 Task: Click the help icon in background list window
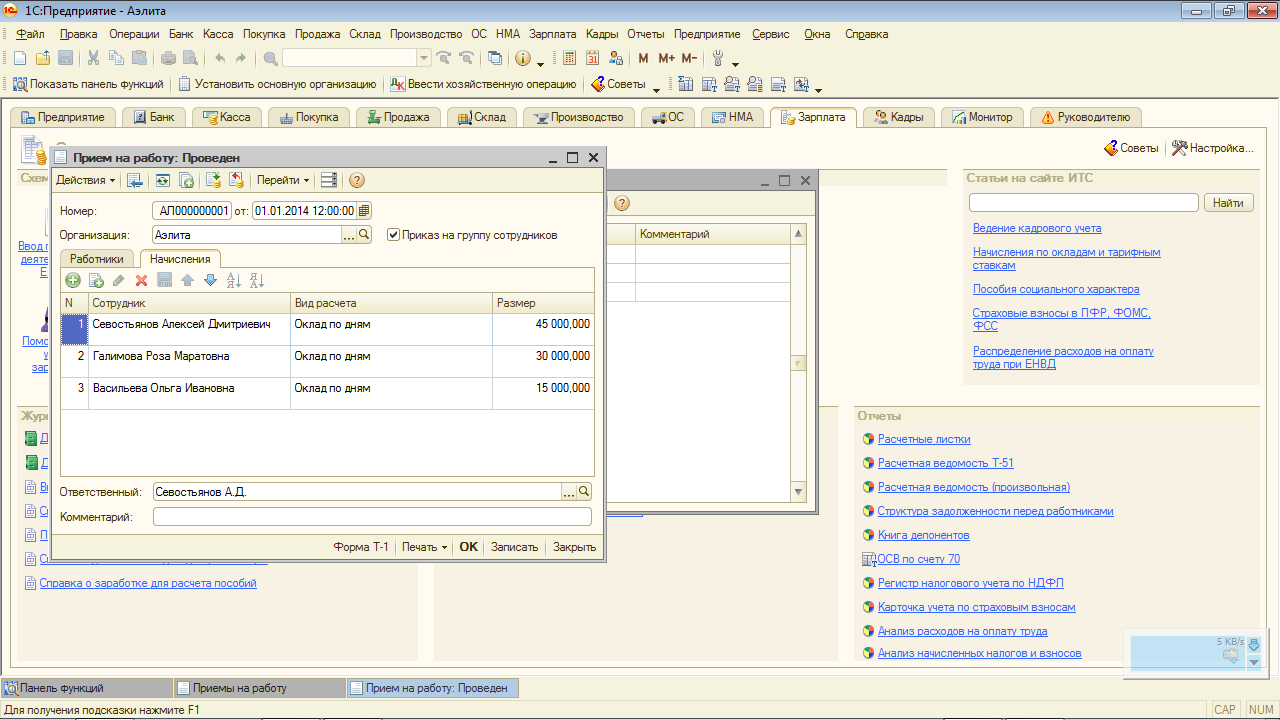[x=622, y=203]
